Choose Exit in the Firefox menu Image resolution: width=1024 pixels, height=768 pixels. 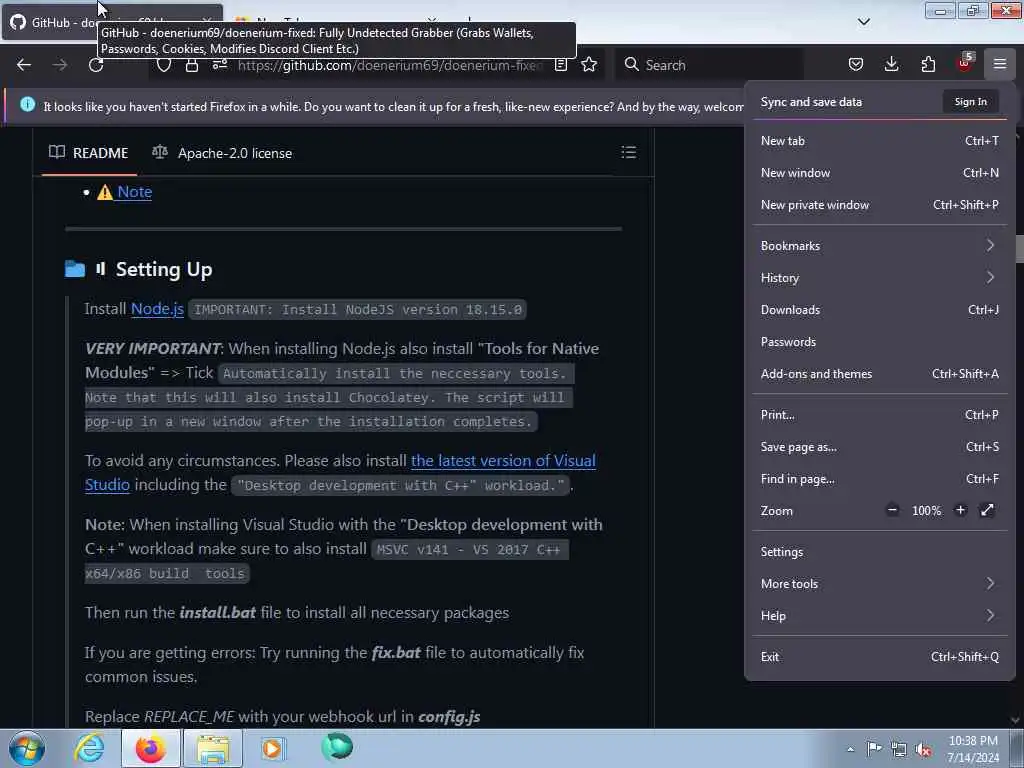(879, 657)
